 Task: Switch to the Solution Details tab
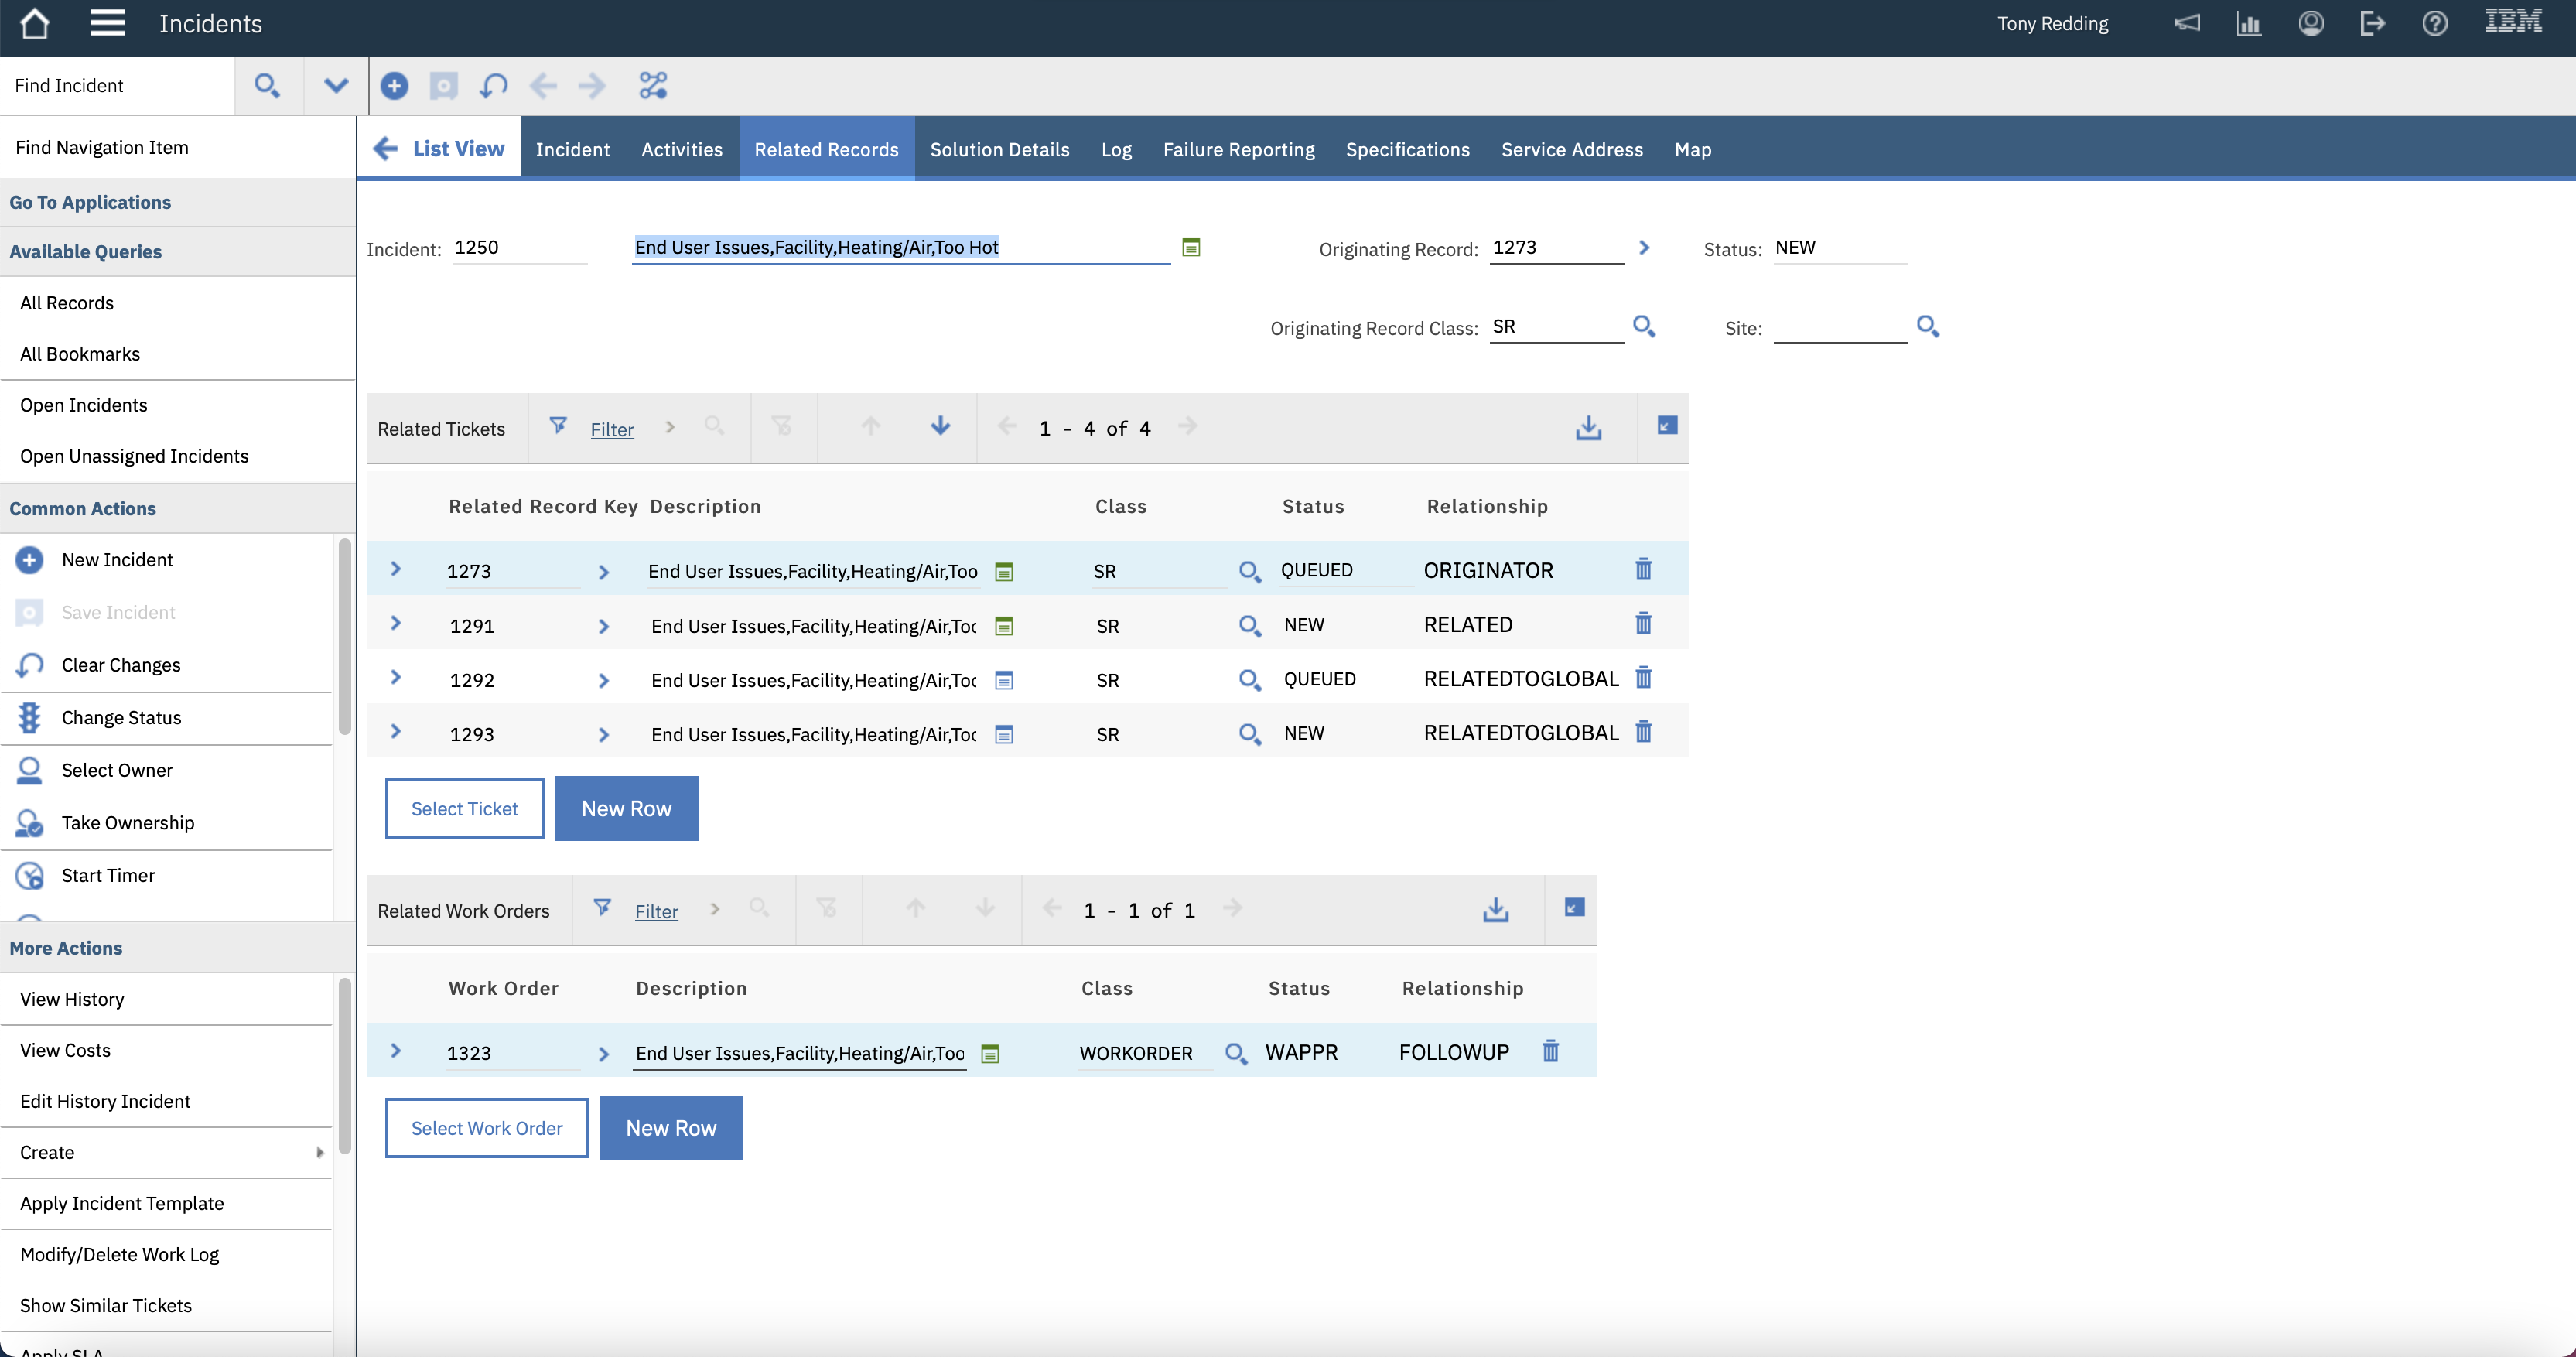(x=999, y=149)
